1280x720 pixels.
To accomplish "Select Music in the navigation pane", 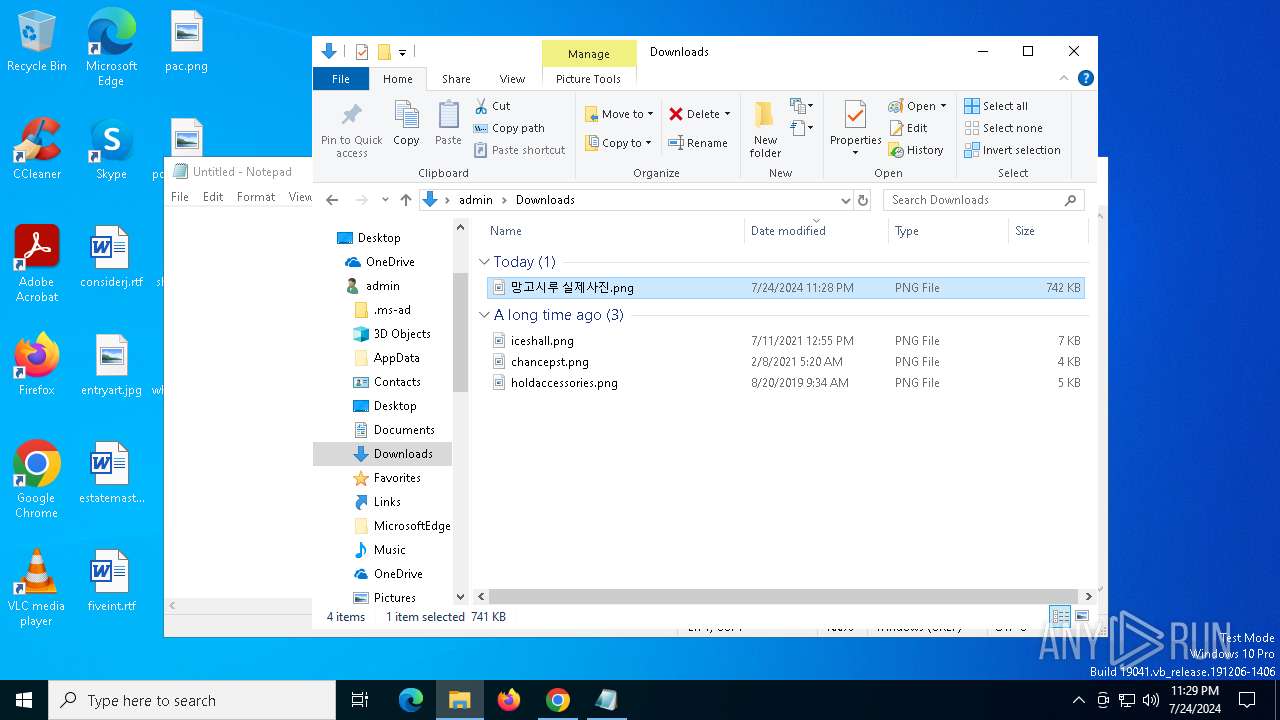I will (390, 550).
